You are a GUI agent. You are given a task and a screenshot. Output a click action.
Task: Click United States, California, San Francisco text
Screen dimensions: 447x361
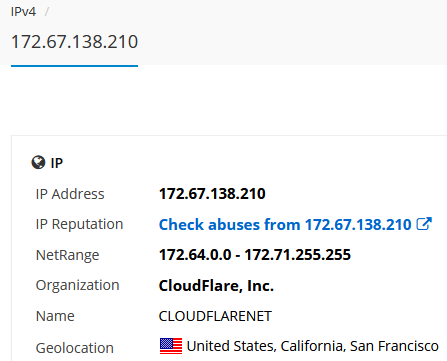pyautogui.click(x=312, y=346)
